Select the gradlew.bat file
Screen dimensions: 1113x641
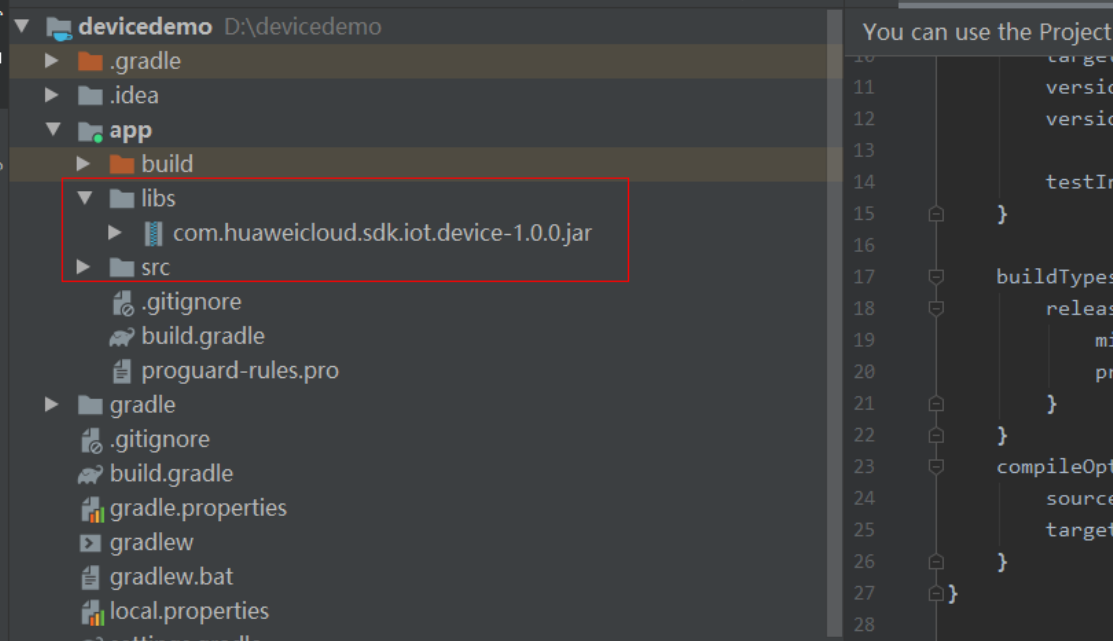(x=172, y=577)
